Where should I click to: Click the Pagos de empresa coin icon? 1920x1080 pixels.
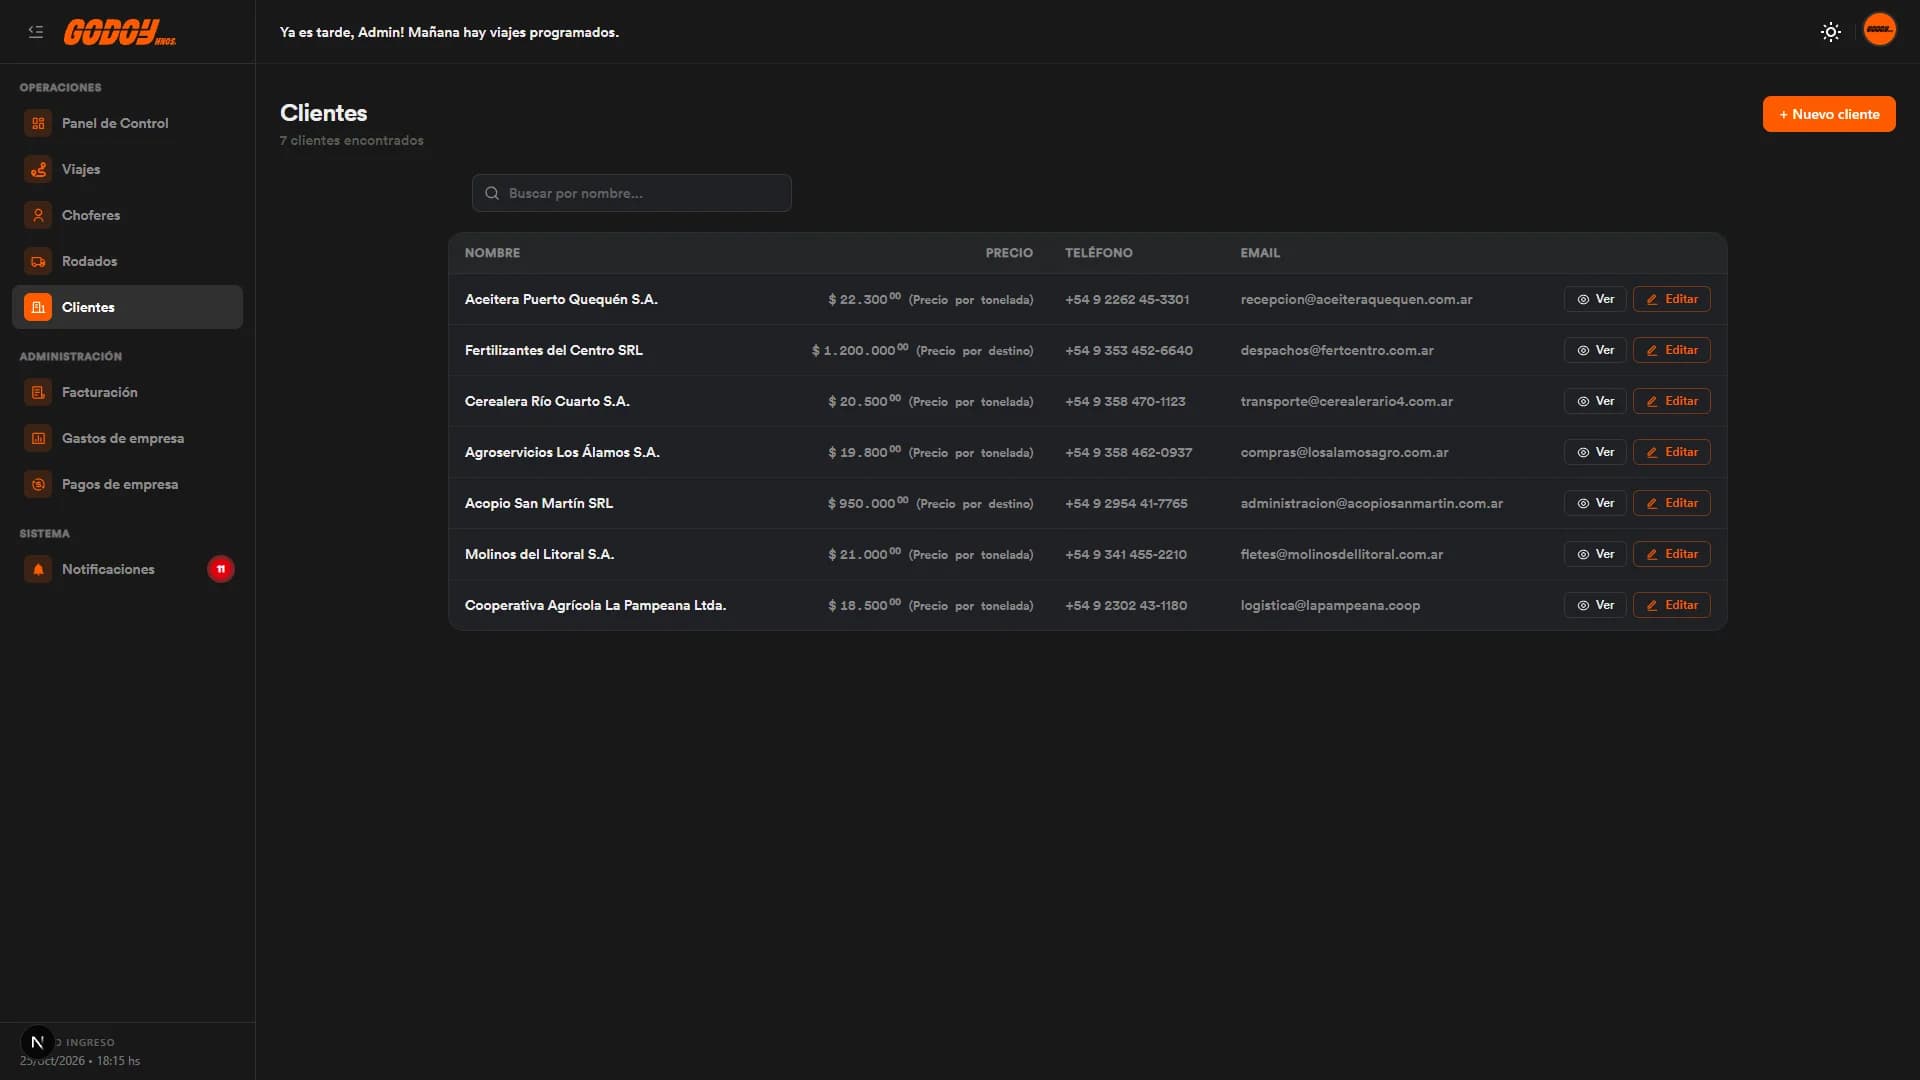point(38,484)
